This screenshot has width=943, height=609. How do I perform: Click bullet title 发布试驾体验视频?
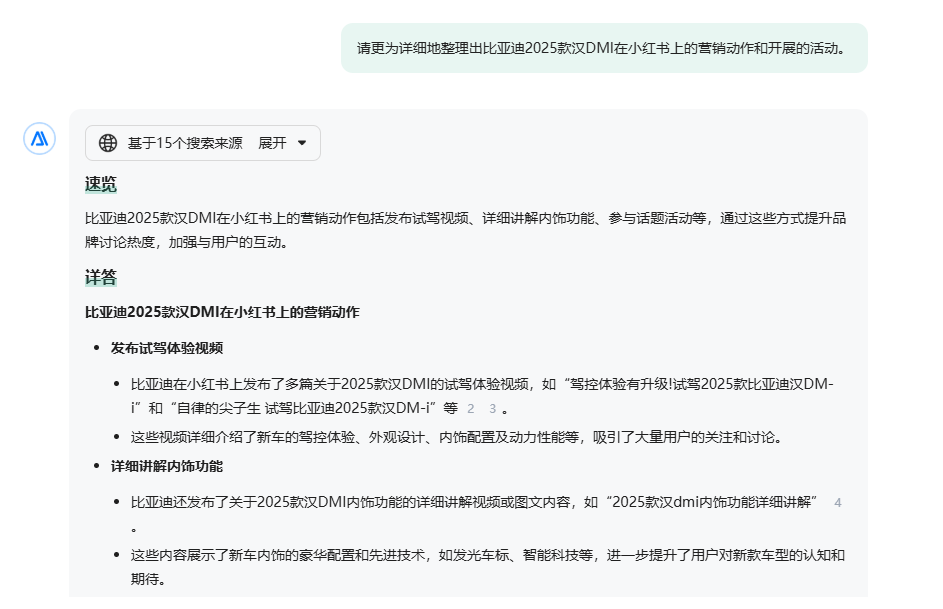[x=167, y=348]
